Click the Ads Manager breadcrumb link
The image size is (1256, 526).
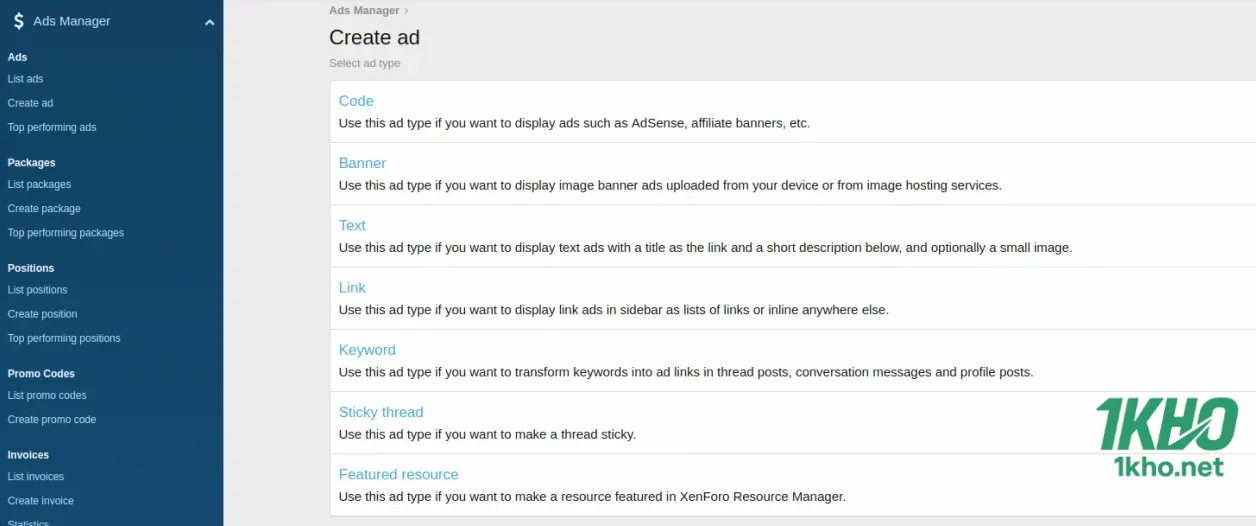click(364, 11)
